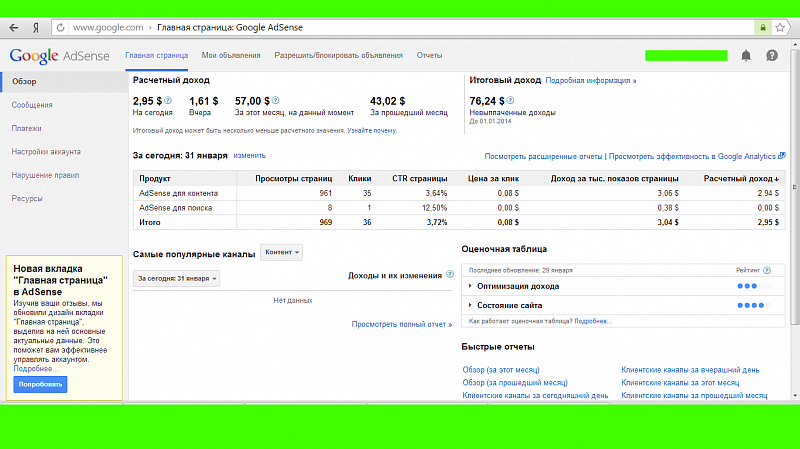
Task: Open the help question mark icon
Action: pyautogui.click(x=772, y=56)
